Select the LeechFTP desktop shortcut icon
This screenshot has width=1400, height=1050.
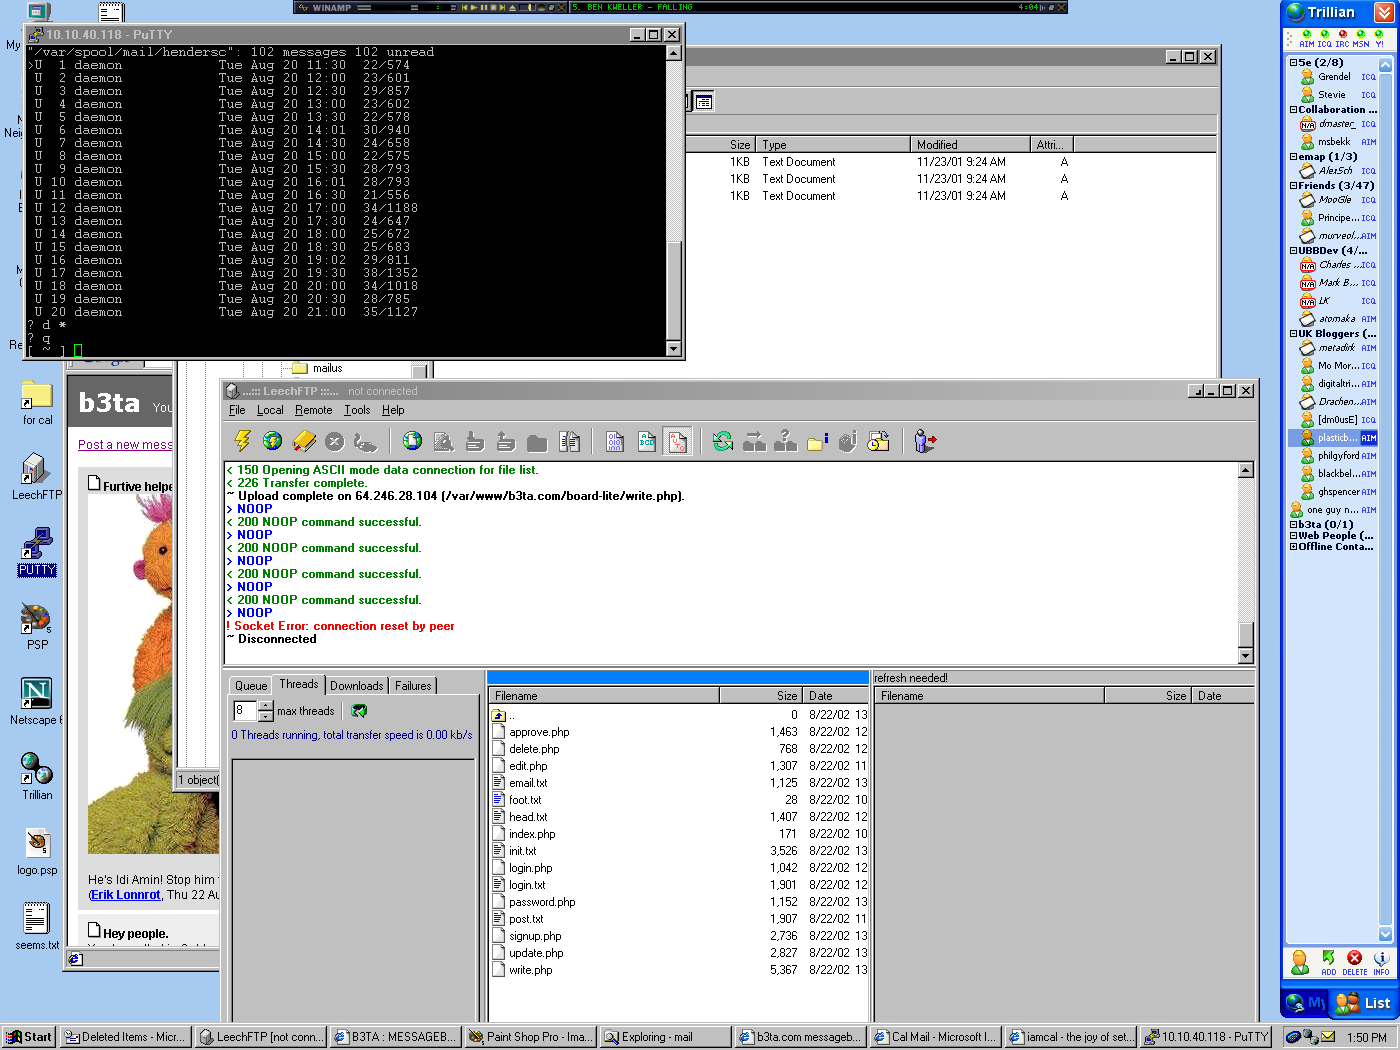click(x=36, y=476)
